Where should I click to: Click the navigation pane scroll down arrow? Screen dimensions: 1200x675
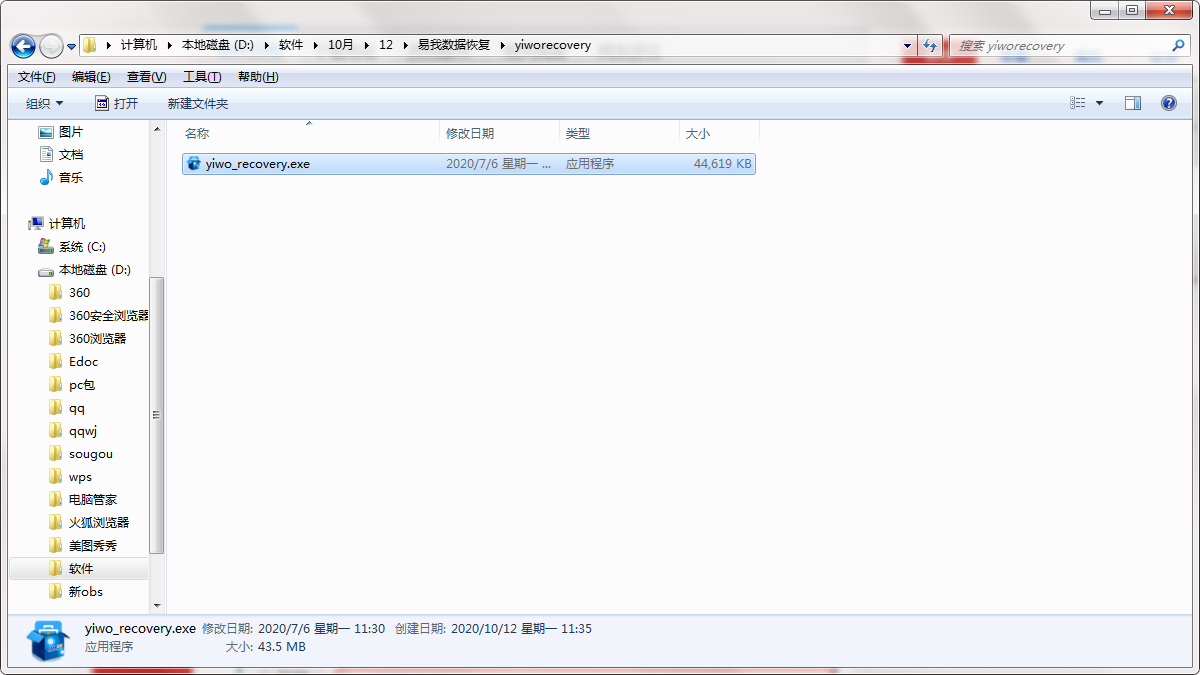[156, 606]
